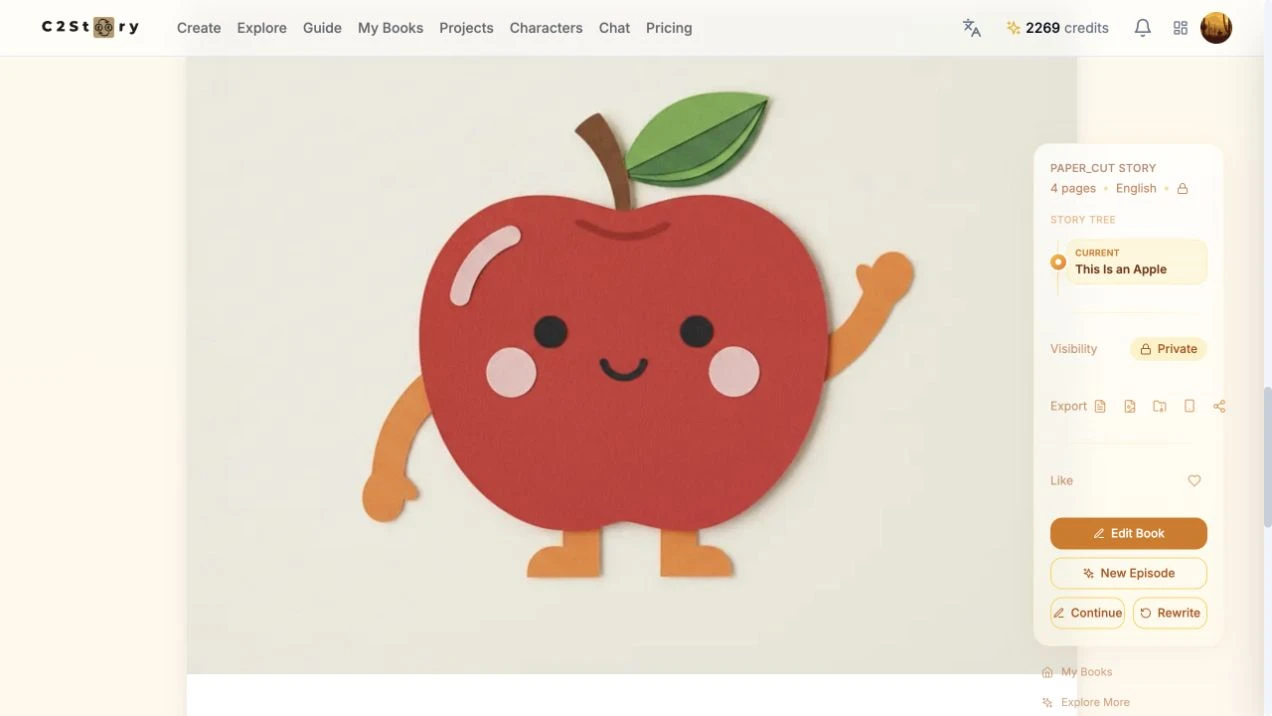Select 'This Is an Apple' story node
This screenshot has width=1272, height=716.
point(1136,262)
